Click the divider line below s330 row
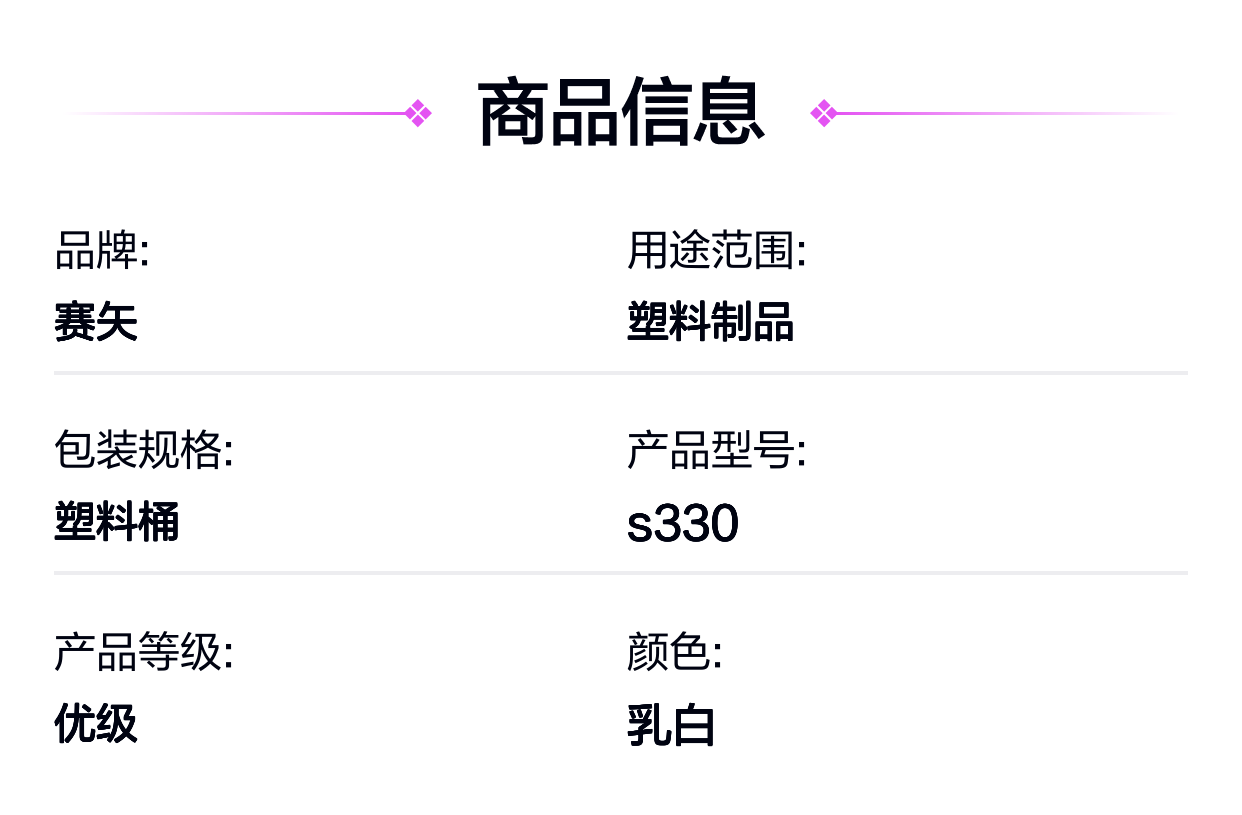 [x=621, y=573]
